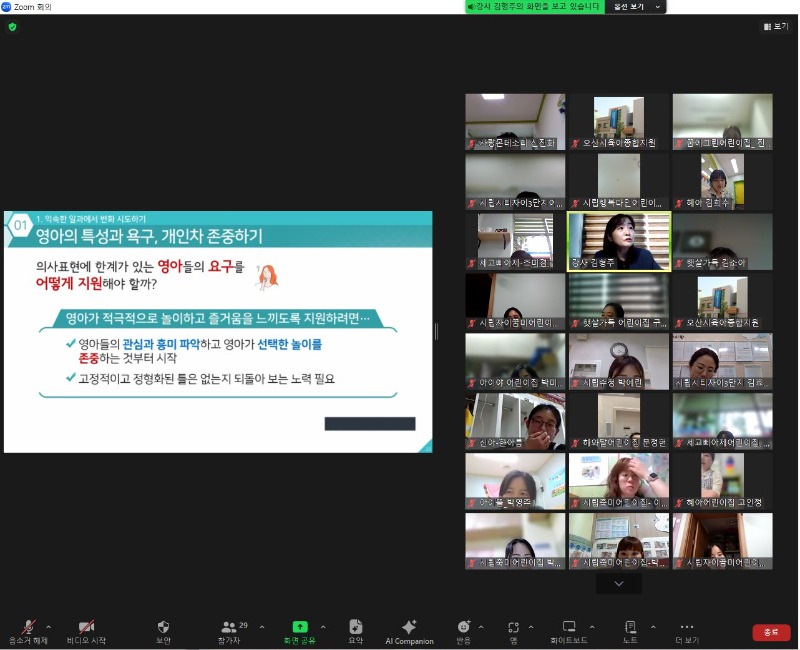Open the 보안 security shield icon
This screenshot has height=650, width=800.
point(163,627)
